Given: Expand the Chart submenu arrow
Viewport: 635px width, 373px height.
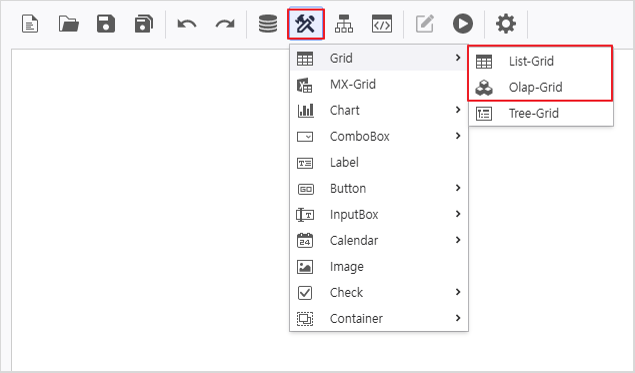Looking at the screenshot, I should click(458, 110).
